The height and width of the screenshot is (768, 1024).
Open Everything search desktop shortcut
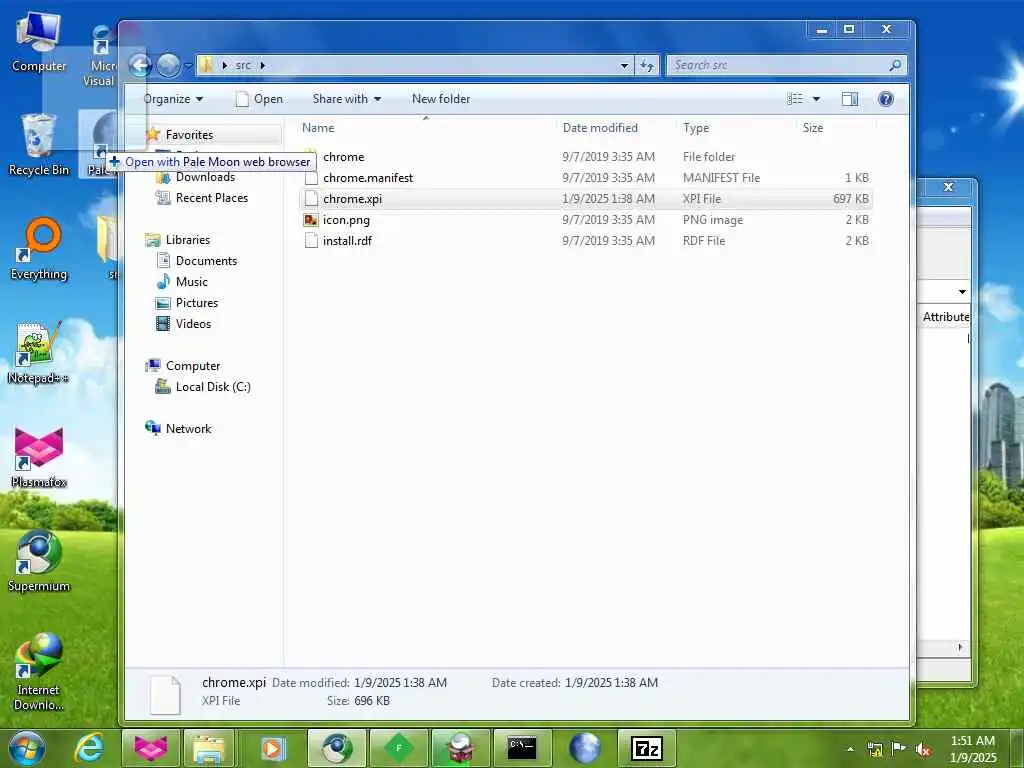[x=39, y=249]
